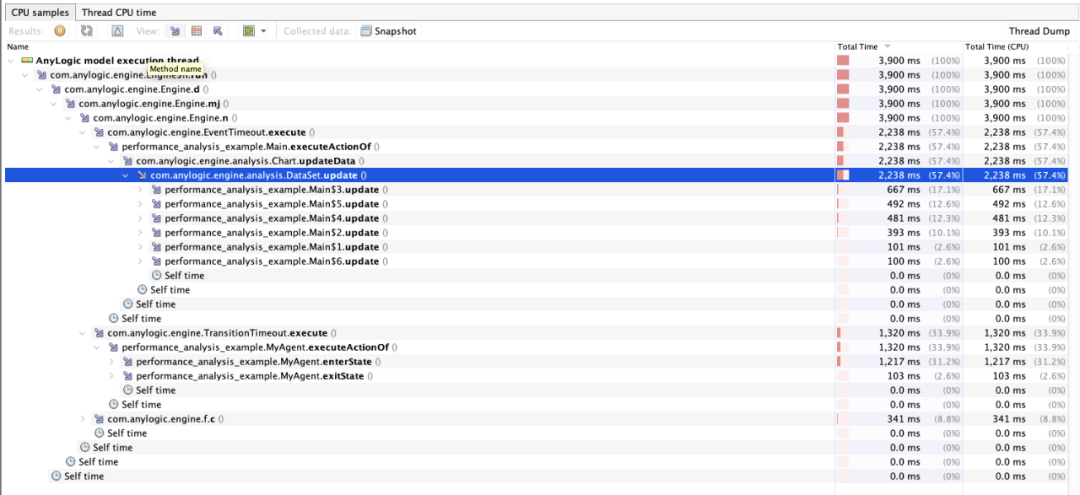The width and height of the screenshot is (1080, 495).
Task: Collapse the AnyLogic model execution thread node
Action: (x=11, y=61)
